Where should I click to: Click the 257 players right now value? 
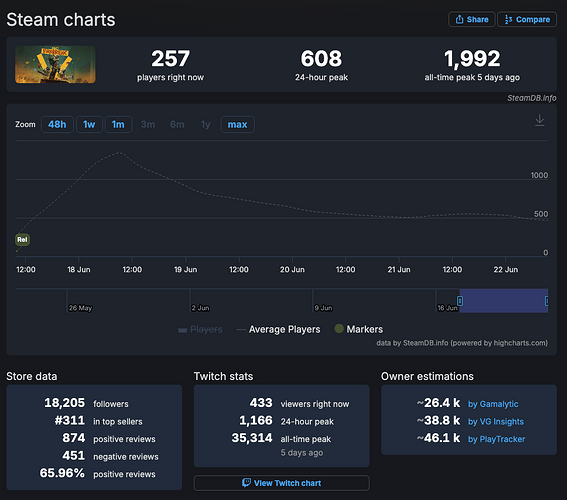(170, 59)
